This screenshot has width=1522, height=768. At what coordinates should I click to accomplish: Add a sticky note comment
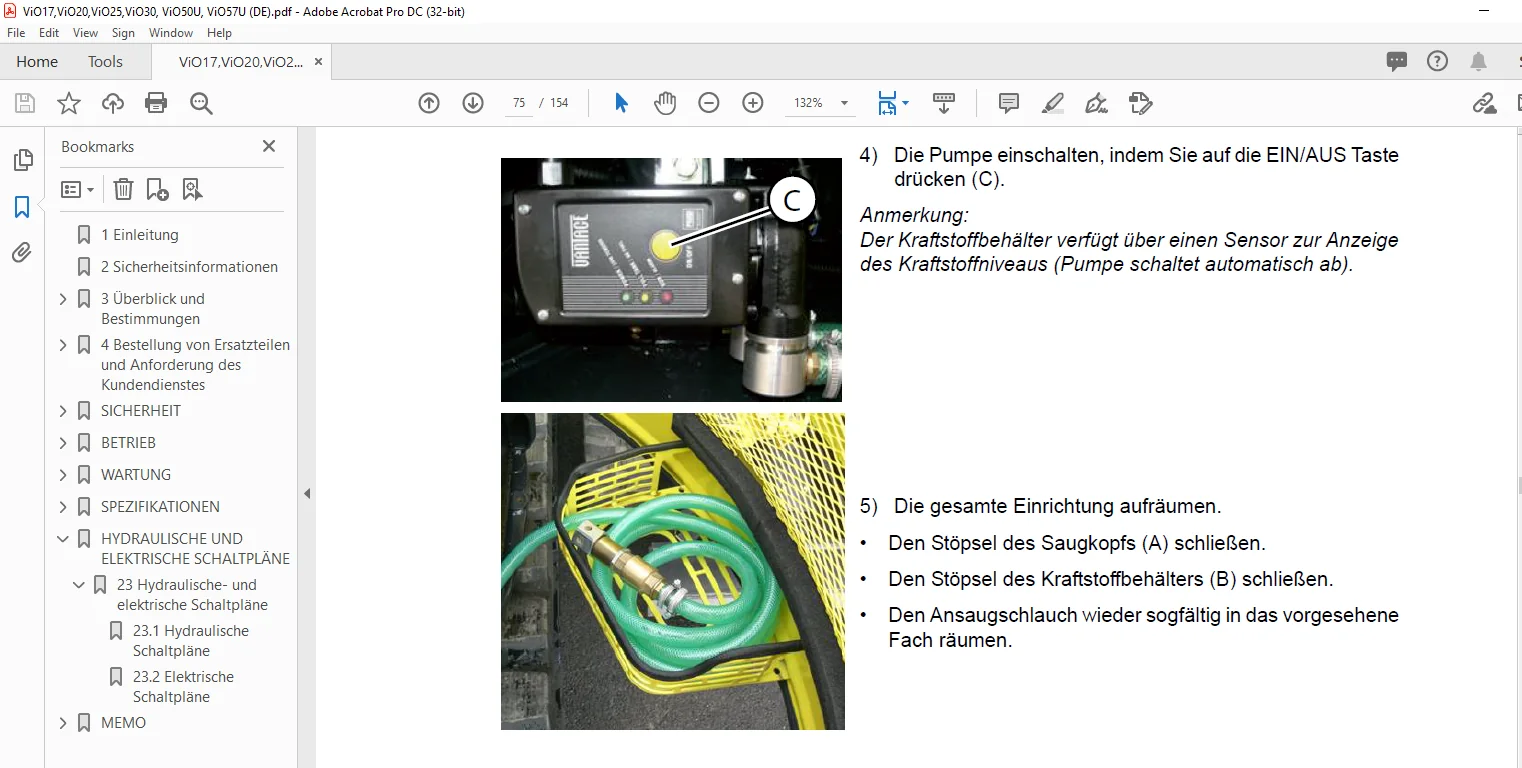tap(1009, 103)
